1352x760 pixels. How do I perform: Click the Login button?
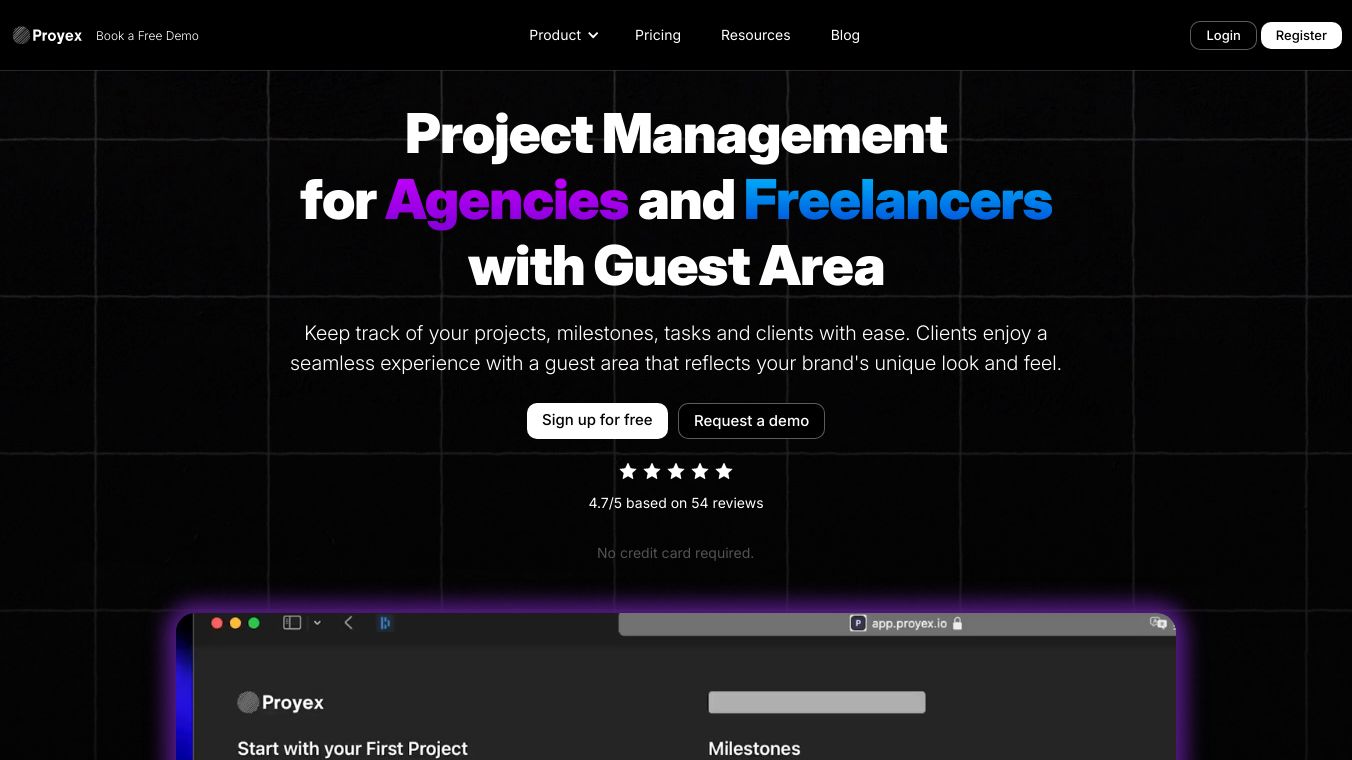(1223, 35)
